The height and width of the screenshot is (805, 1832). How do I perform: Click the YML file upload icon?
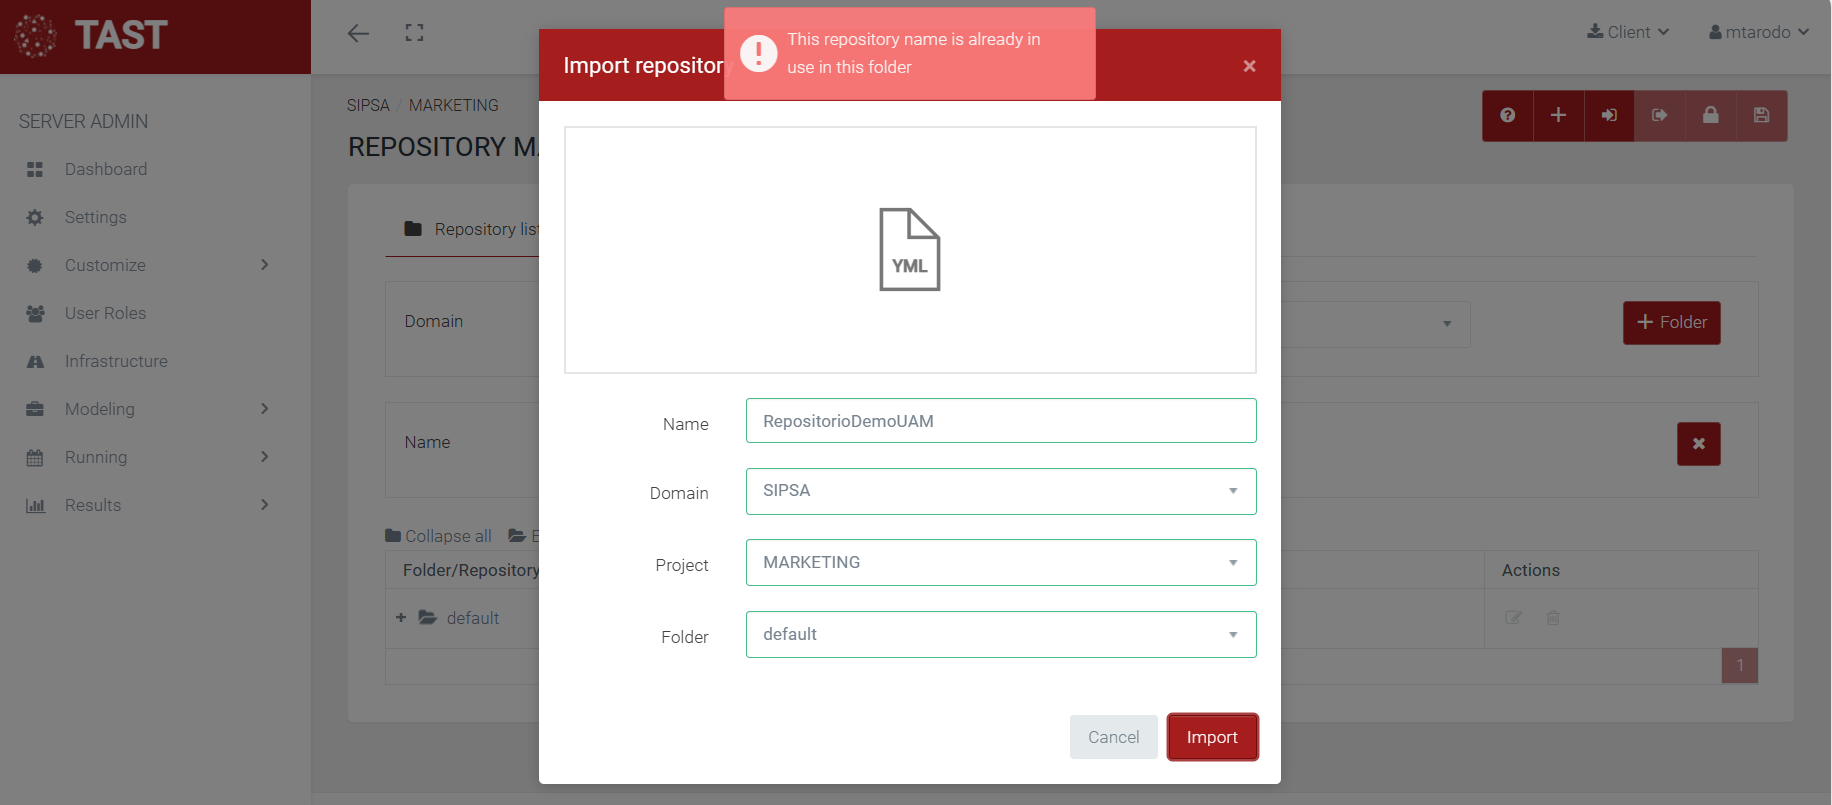(x=909, y=250)
